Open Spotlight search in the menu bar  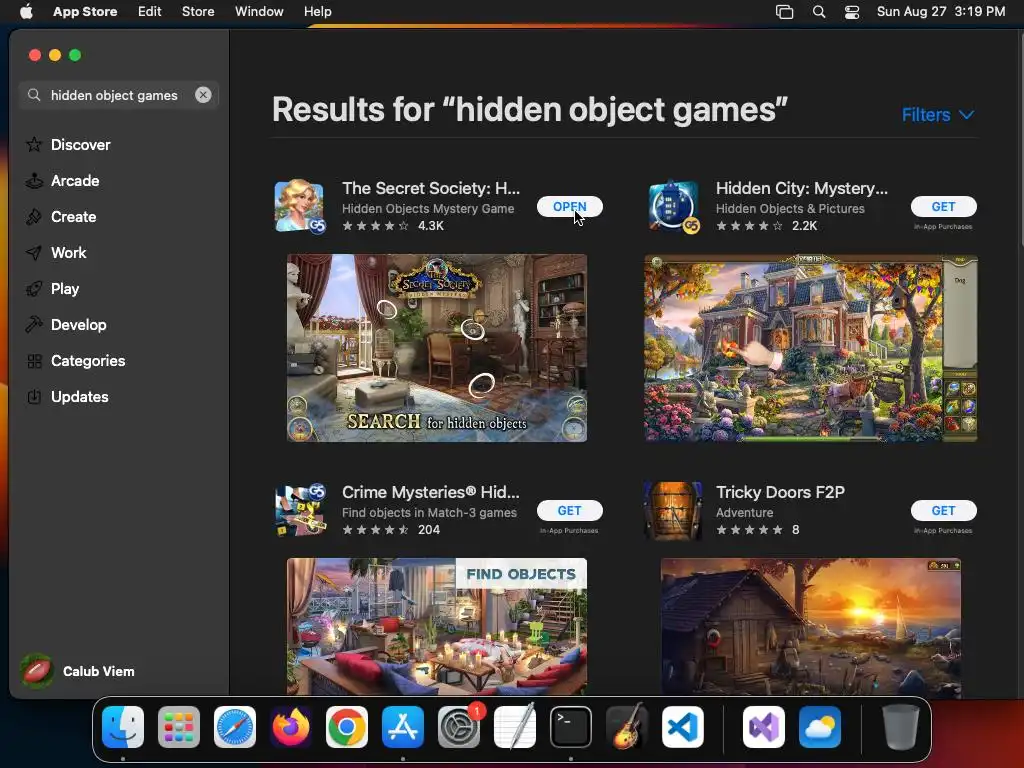point(819,12)
